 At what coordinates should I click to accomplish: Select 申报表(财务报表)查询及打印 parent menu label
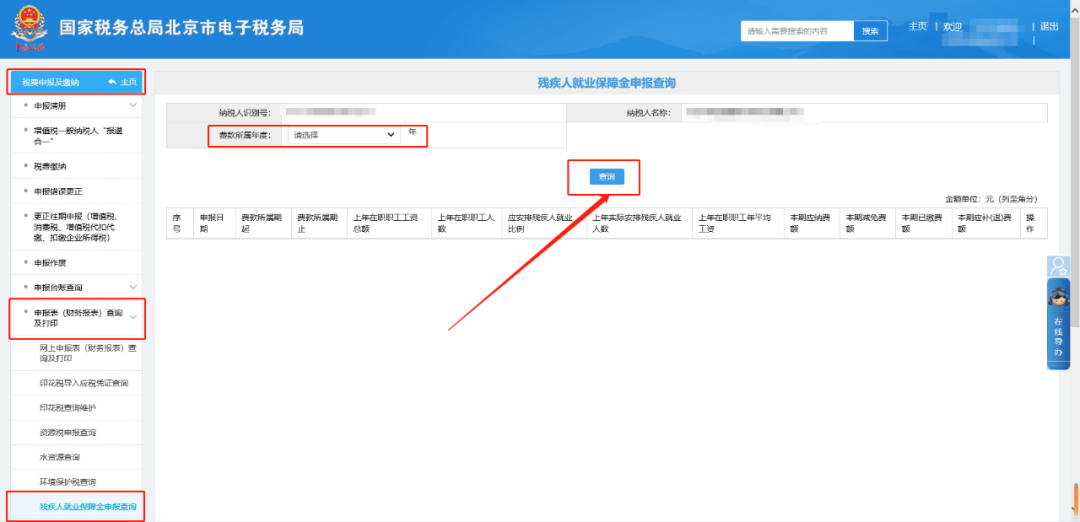pyautogui.click(x=78, y=317)
